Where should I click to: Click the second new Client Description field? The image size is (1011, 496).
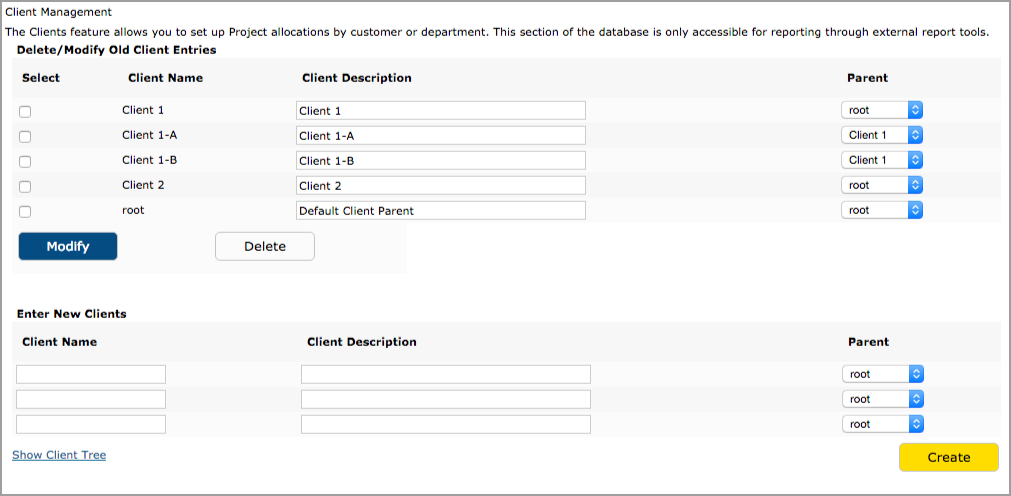pyautogui.click(x=446, y=399)
